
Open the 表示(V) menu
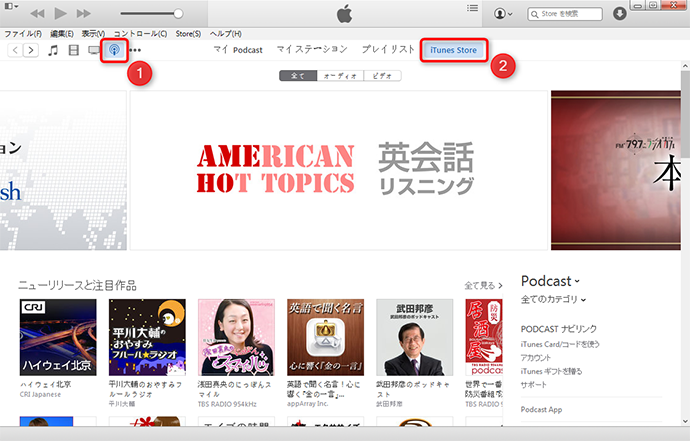tap(93, 34)
